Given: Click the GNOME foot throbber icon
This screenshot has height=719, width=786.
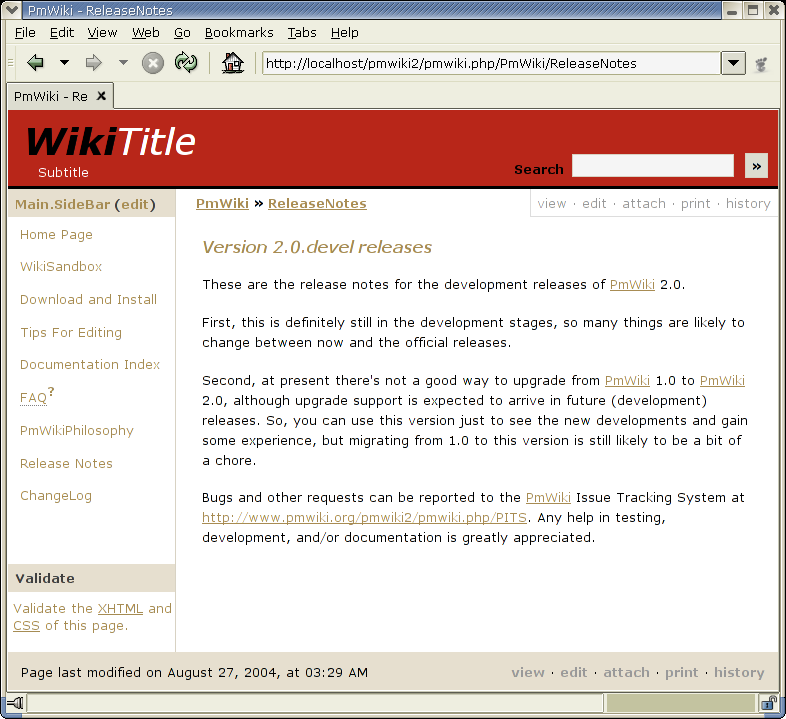Looking at the screenshot, I should (761, 64).
